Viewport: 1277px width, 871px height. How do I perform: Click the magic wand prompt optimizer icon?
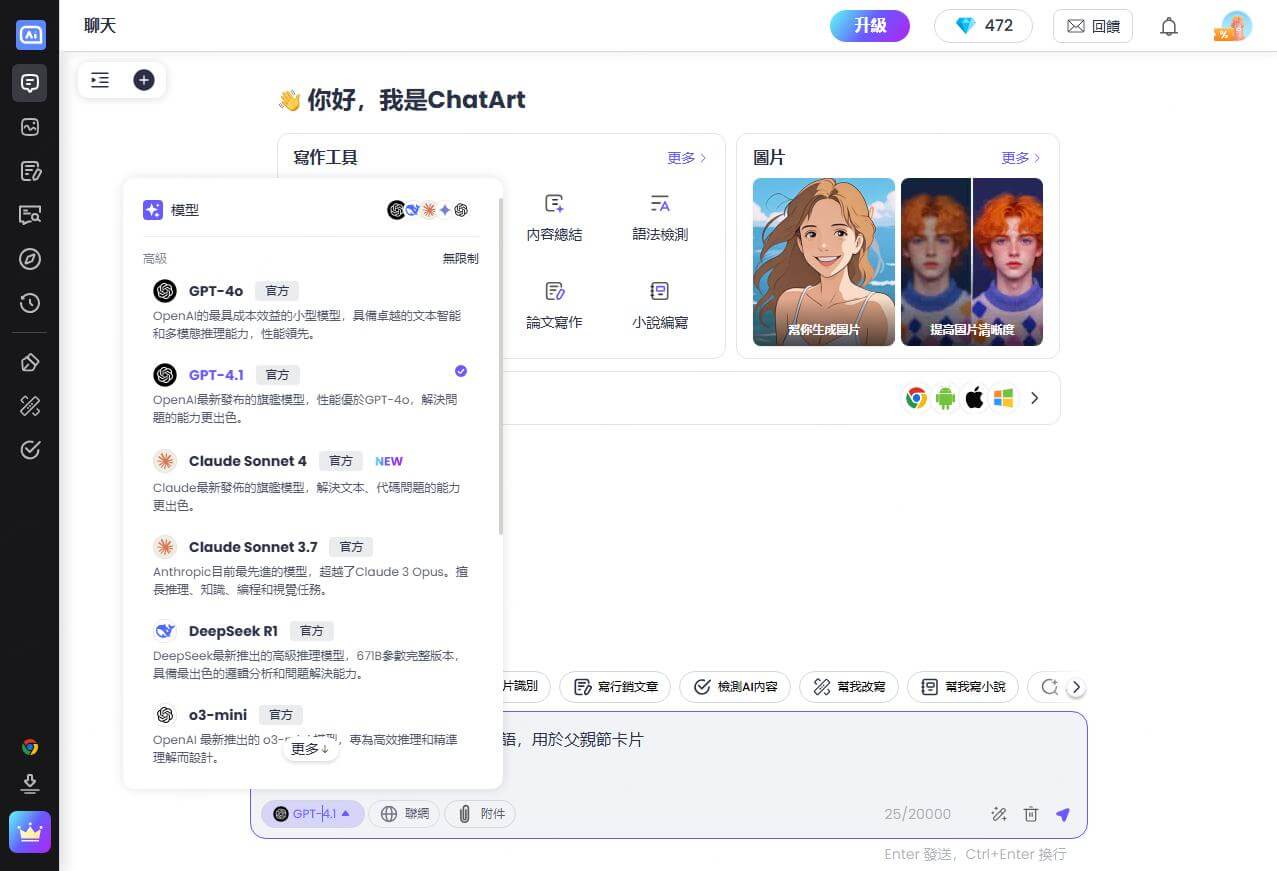(998, 814)
